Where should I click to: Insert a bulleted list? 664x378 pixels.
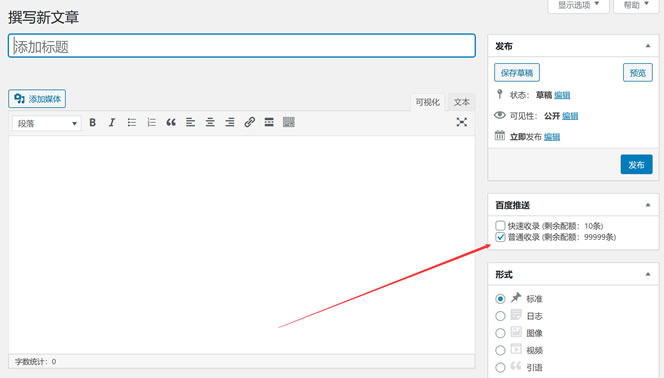pyautogui.click(x=132, y=123)
